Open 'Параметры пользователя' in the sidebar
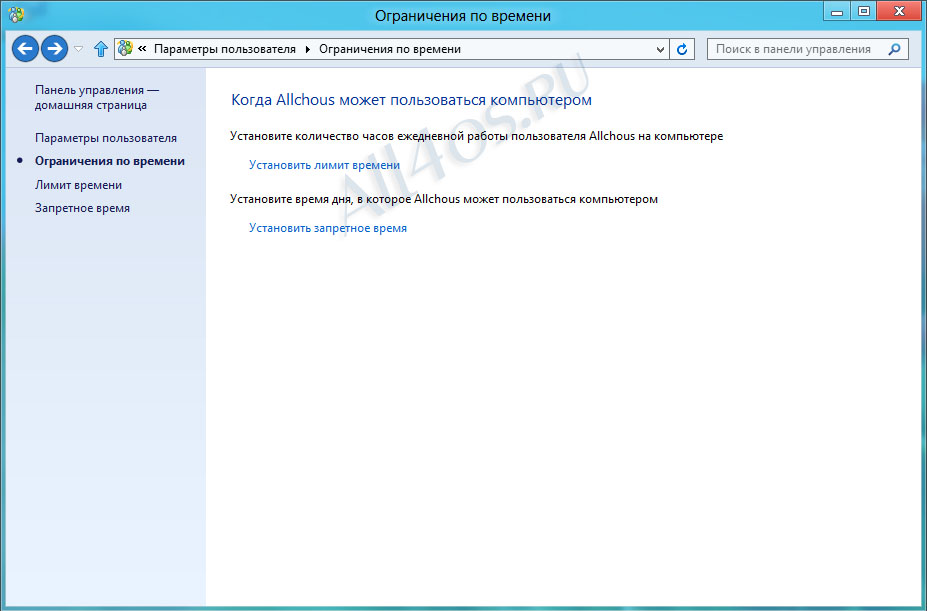 tap(106, 138)
